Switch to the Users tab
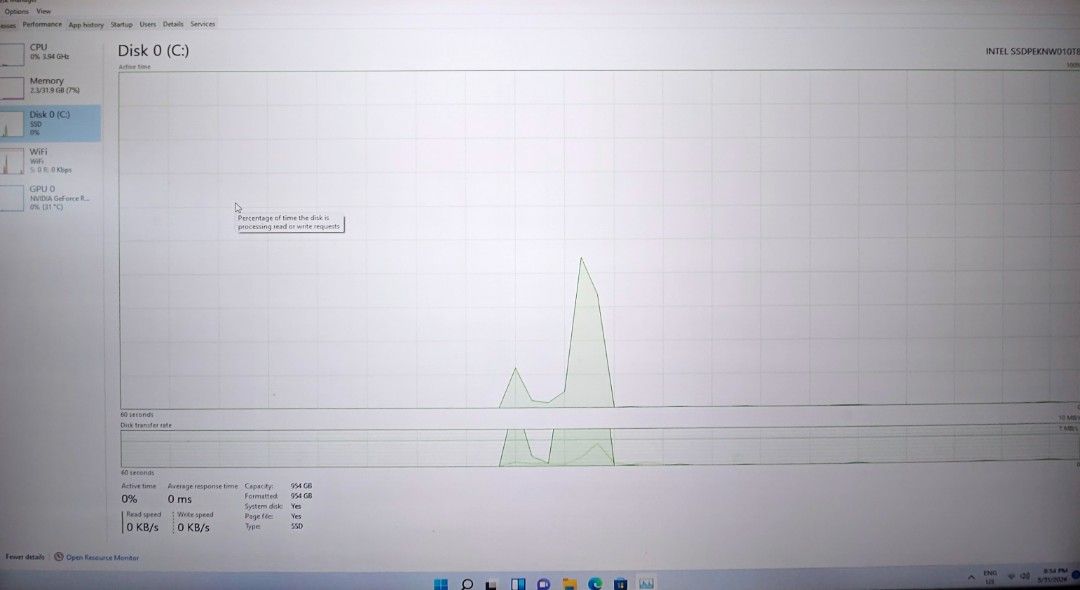This screenshot has width=1080, height=590. 147,24
